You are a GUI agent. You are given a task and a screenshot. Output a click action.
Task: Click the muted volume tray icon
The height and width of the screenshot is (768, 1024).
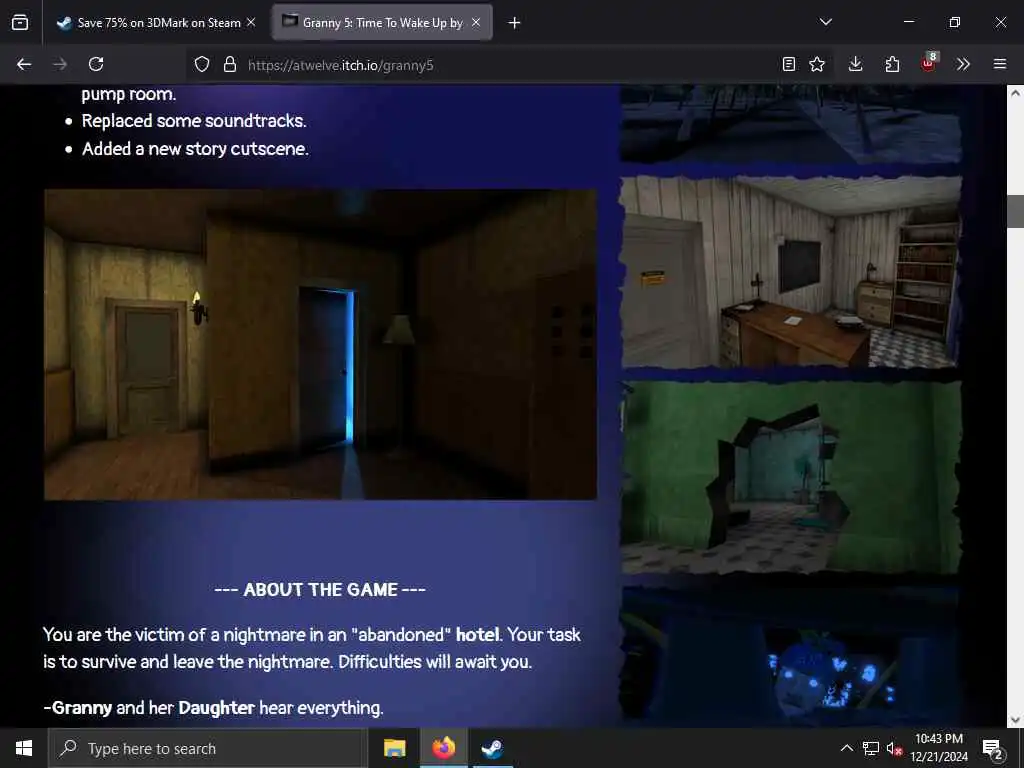click(894, 748)
